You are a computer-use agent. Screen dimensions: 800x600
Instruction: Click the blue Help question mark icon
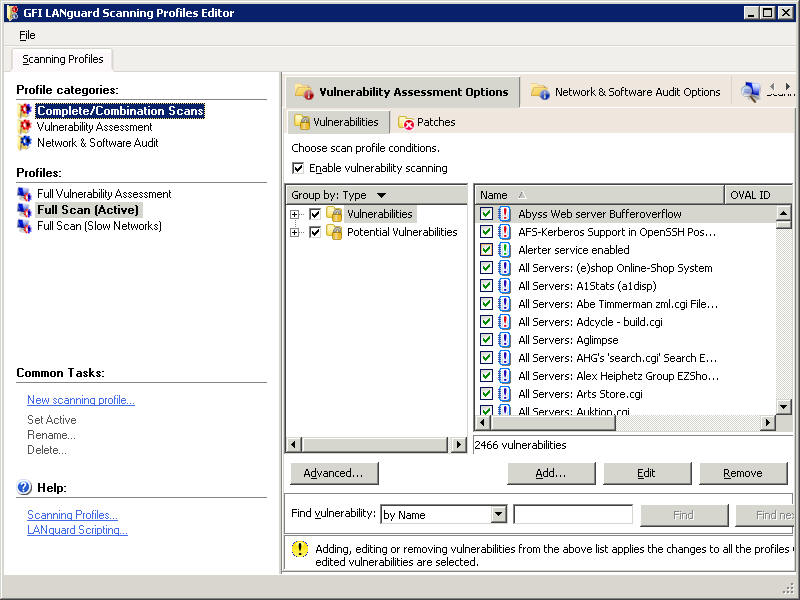point(24,487)
